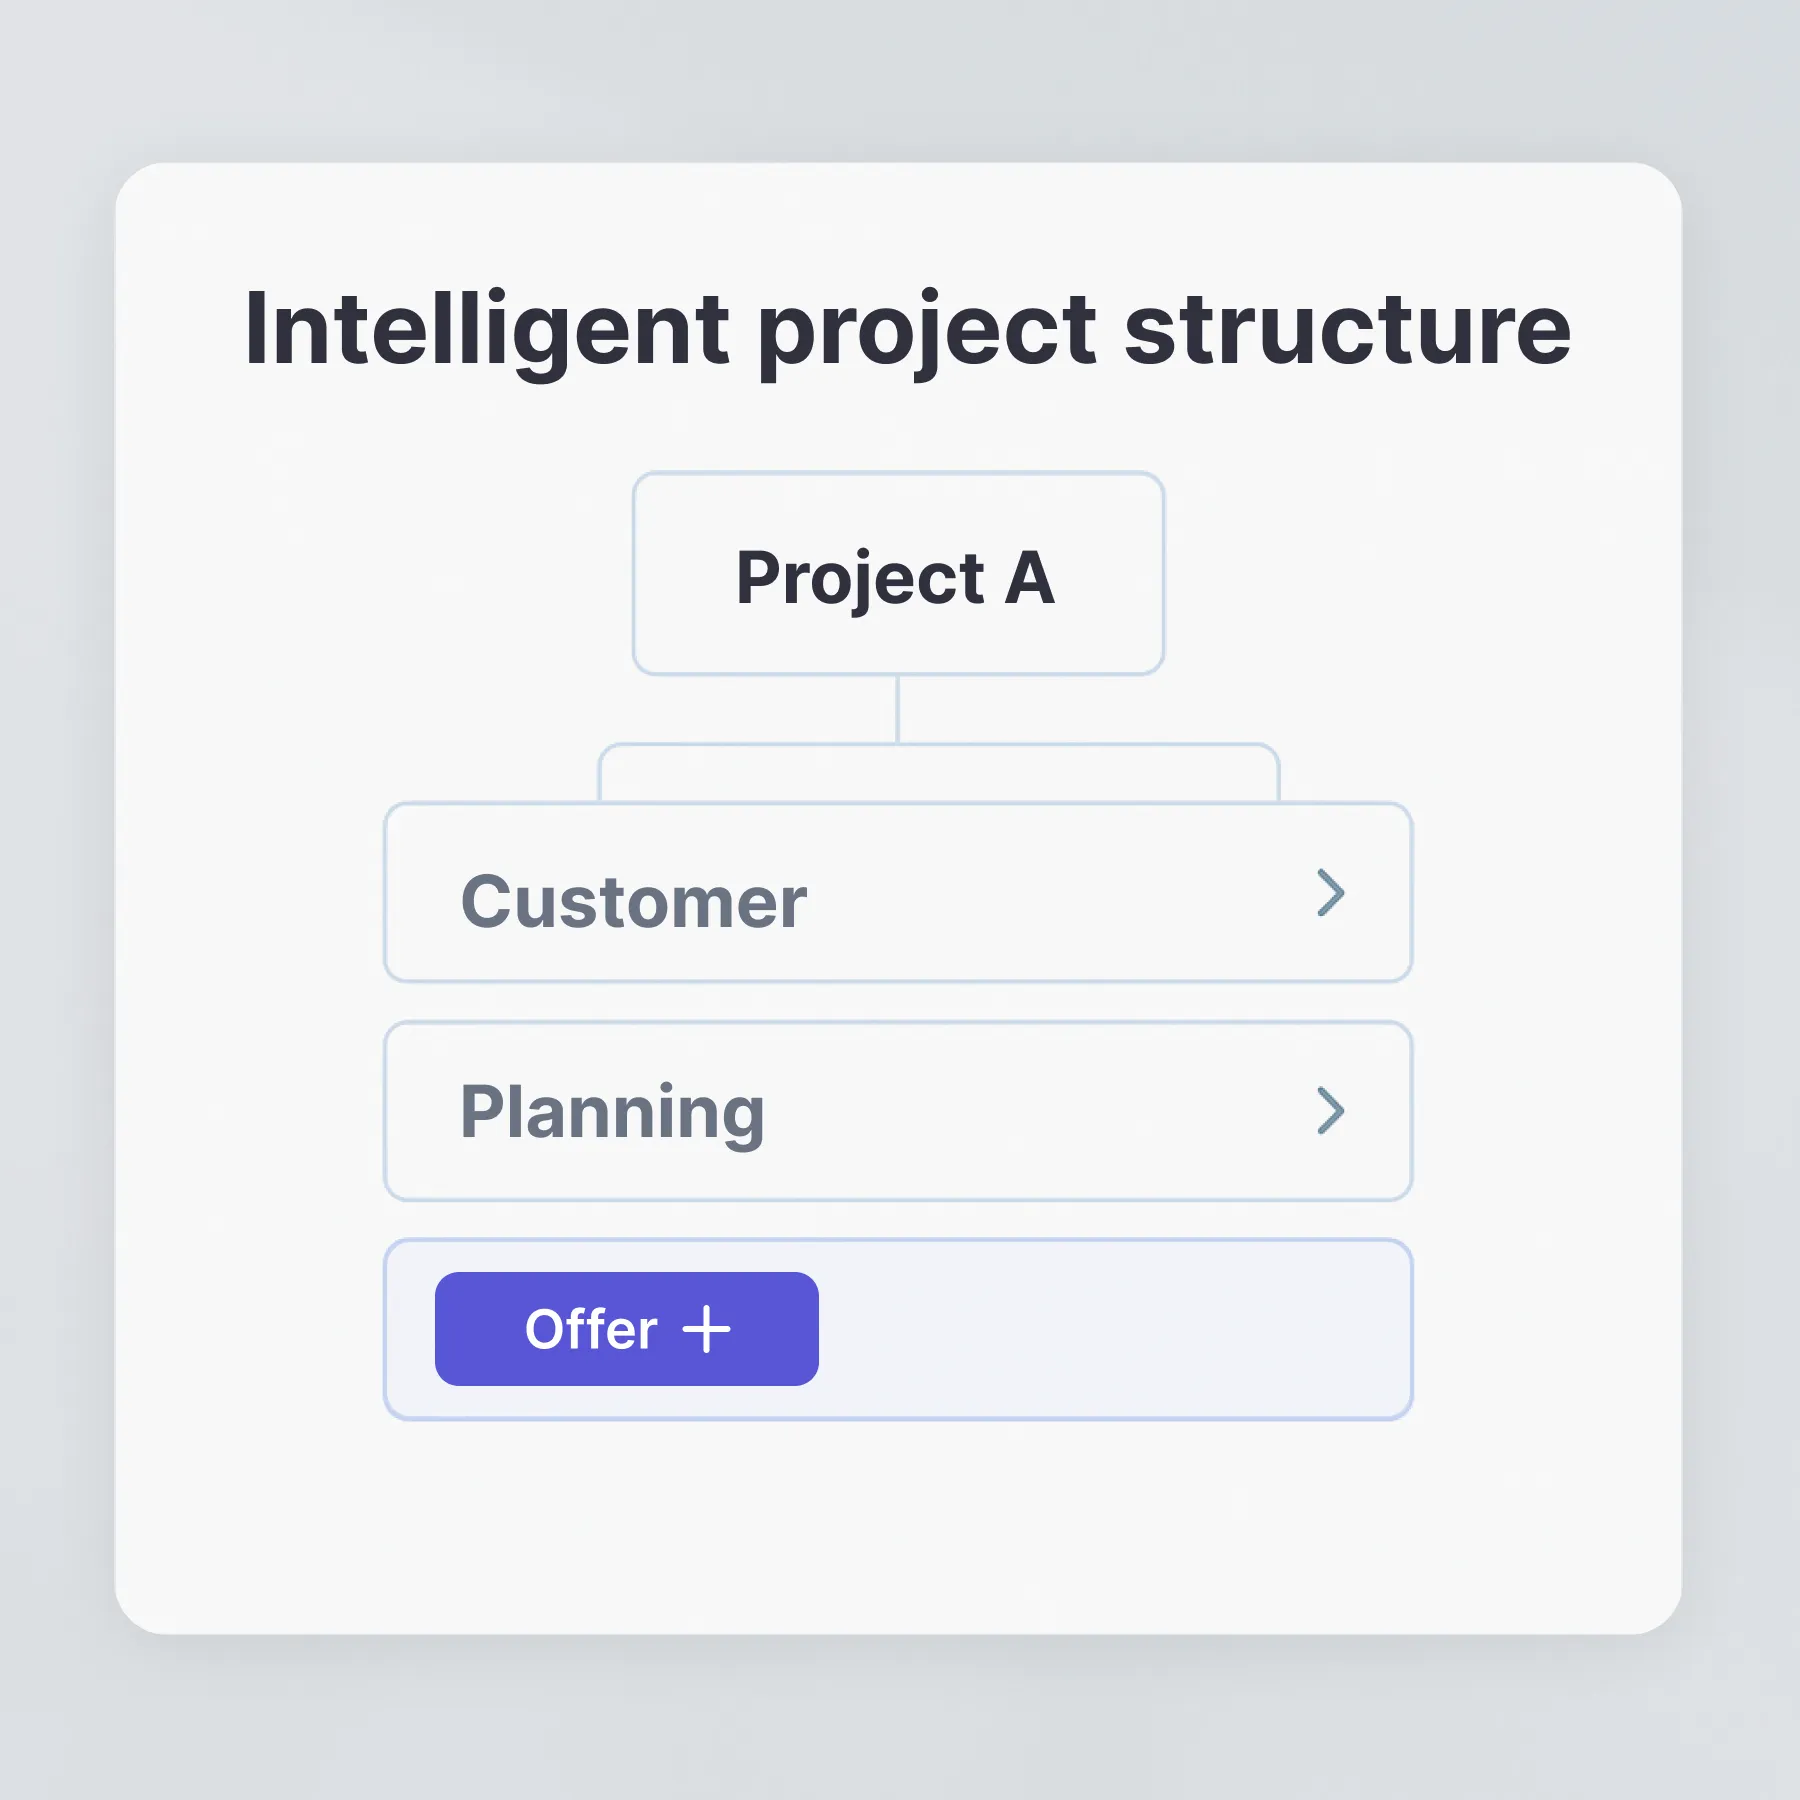Click the word Project in node box
The height and width of the screenshot is (1800, 1800).
coord(860,580)
